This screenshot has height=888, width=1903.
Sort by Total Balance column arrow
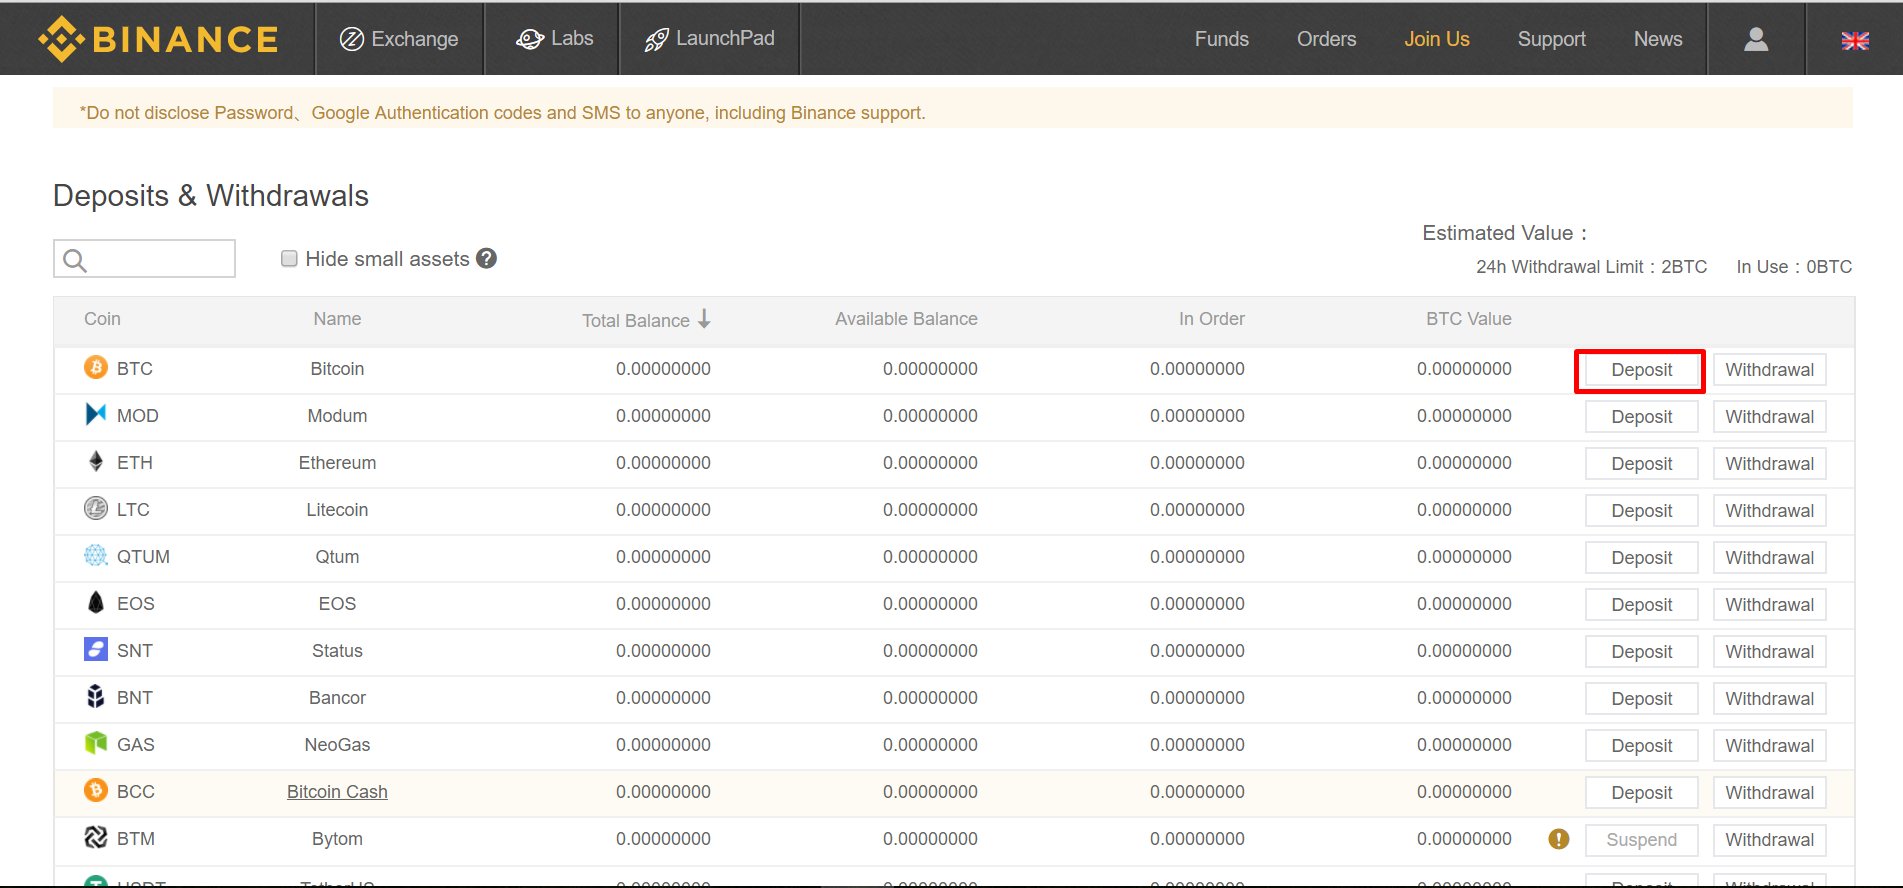(x=704, y=319)
